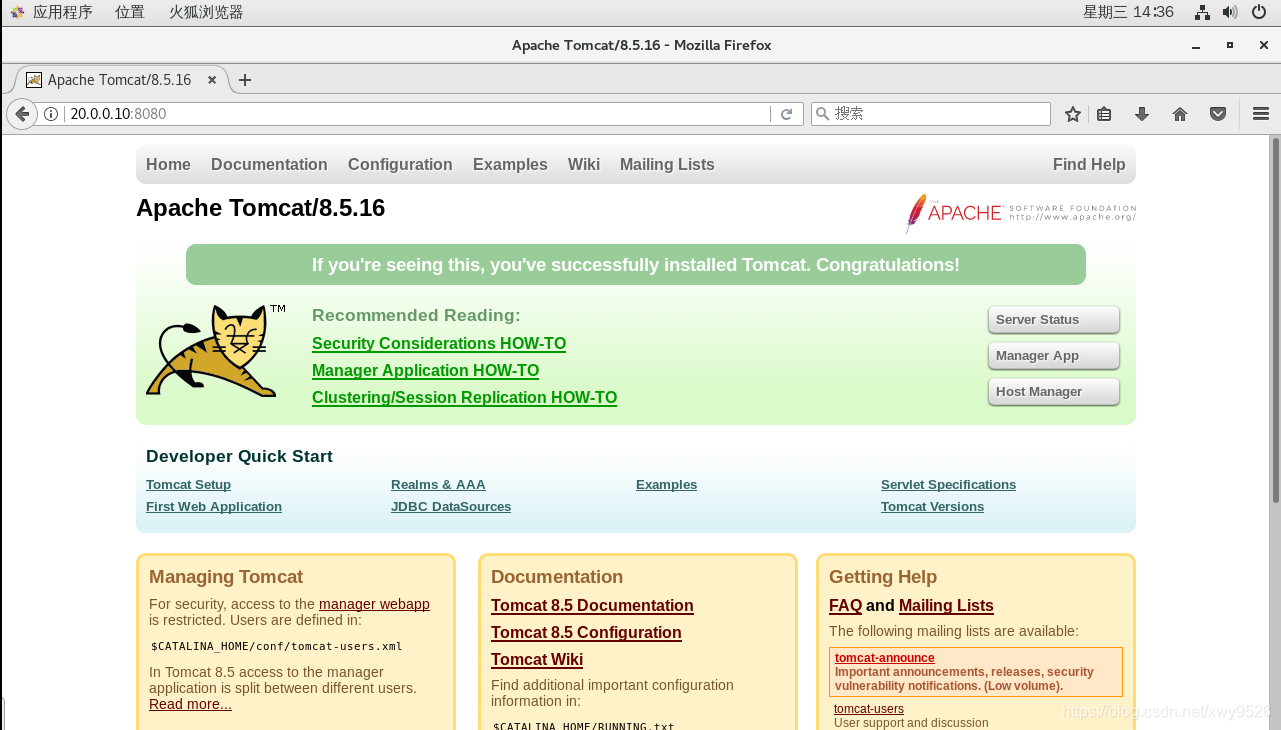Viewport: 1281px width, 730px height.
Task: Click Find Help in the nav bar
Action: pos(1089,165)
